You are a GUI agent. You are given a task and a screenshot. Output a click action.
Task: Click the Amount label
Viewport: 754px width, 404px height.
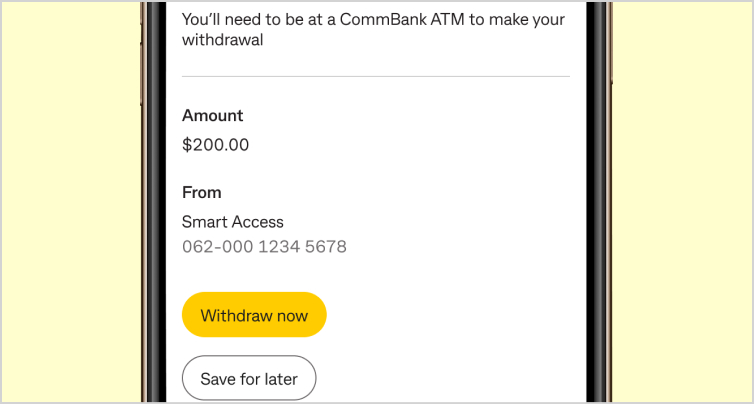pyautogui.click(x=212, y=116)
